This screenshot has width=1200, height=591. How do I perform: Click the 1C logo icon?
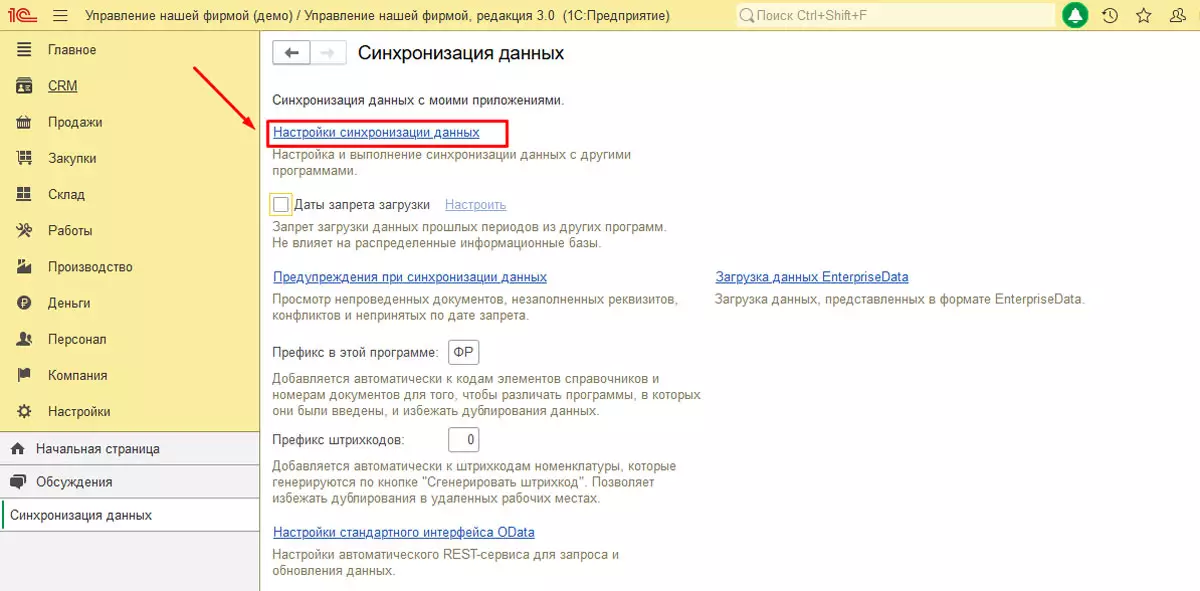[23, 16]
